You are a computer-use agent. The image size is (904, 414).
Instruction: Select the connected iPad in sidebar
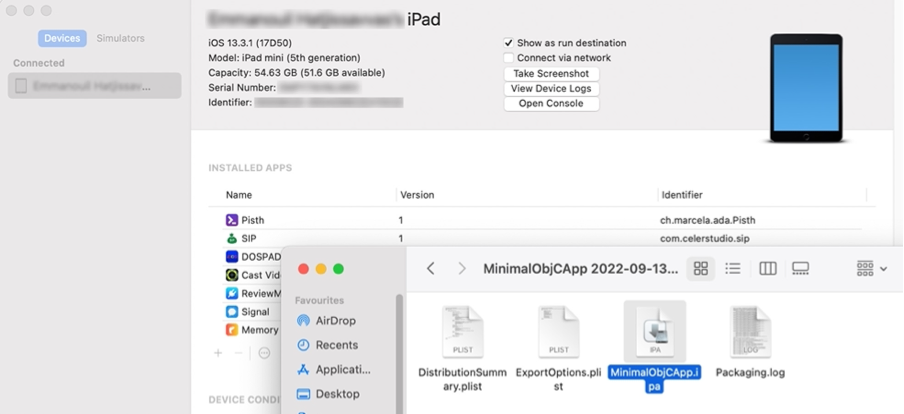point(95,86)
